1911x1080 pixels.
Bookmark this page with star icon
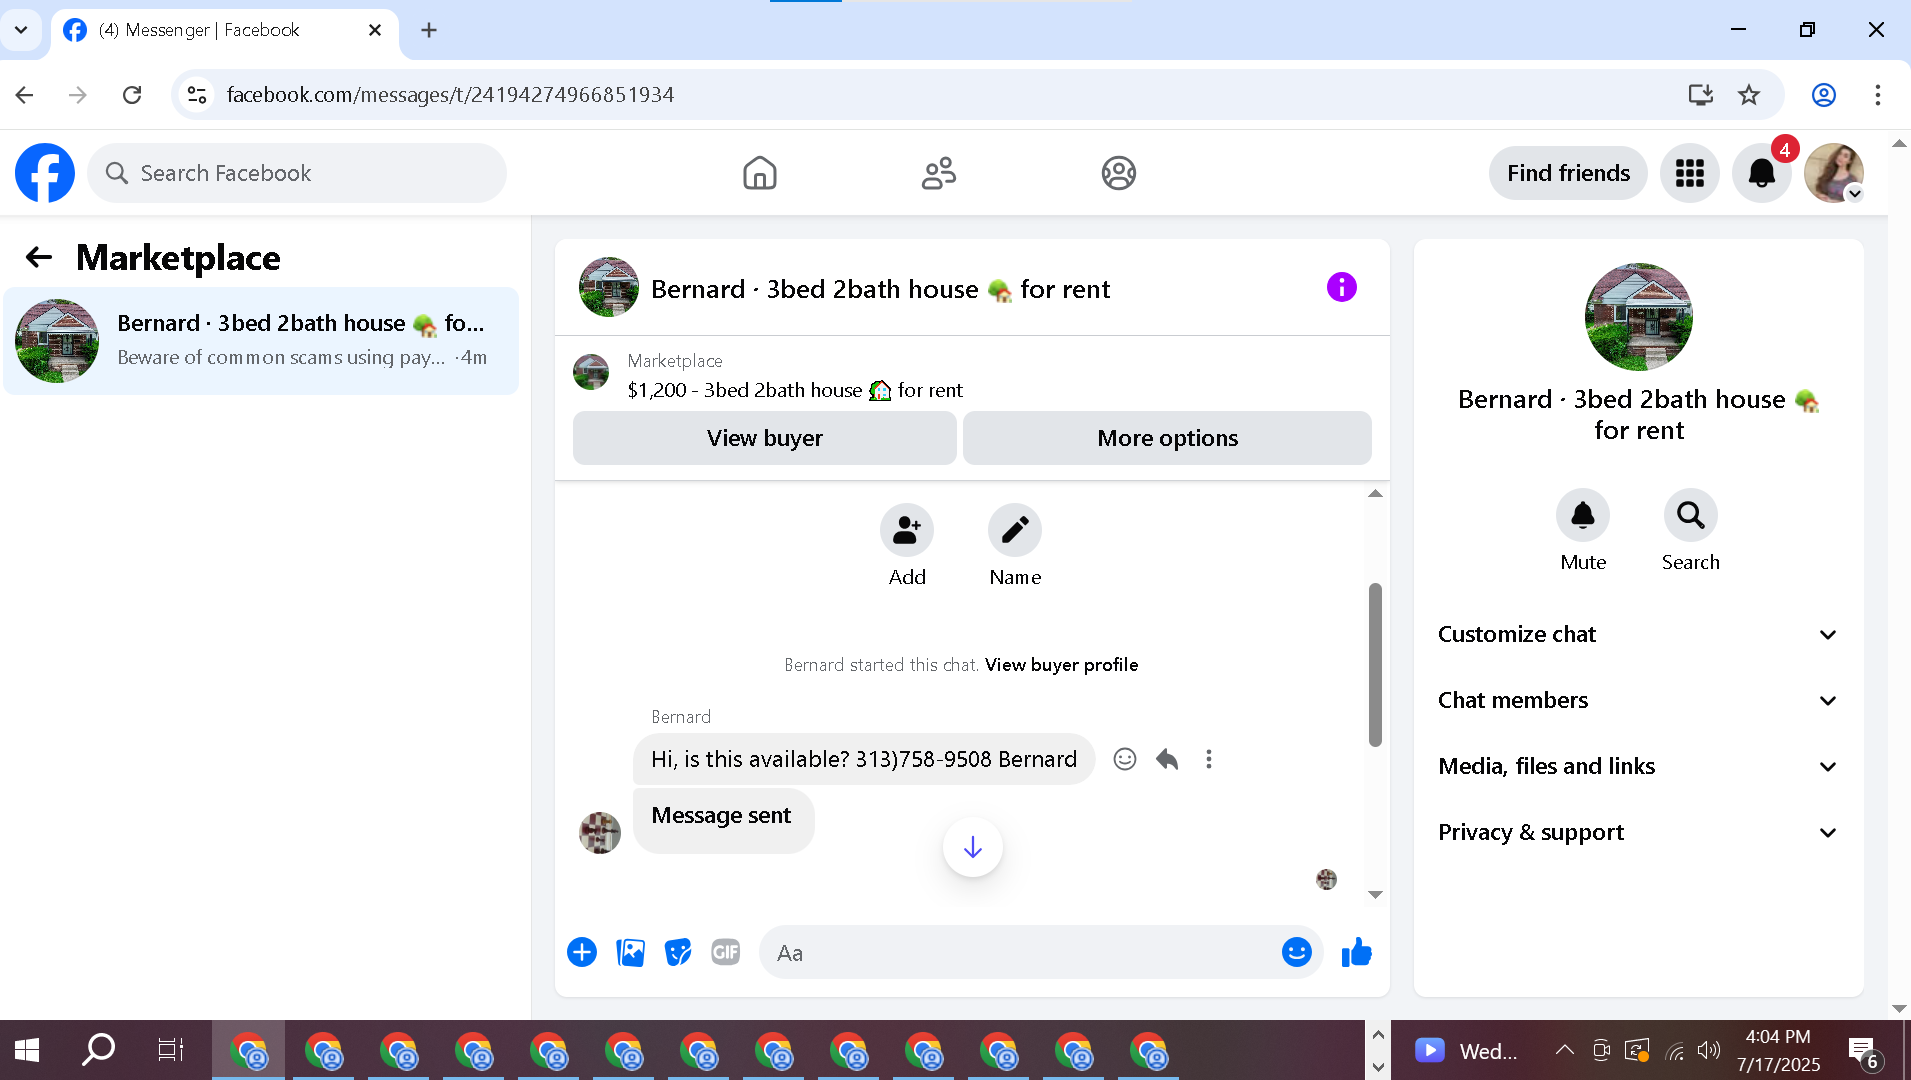1749,95
